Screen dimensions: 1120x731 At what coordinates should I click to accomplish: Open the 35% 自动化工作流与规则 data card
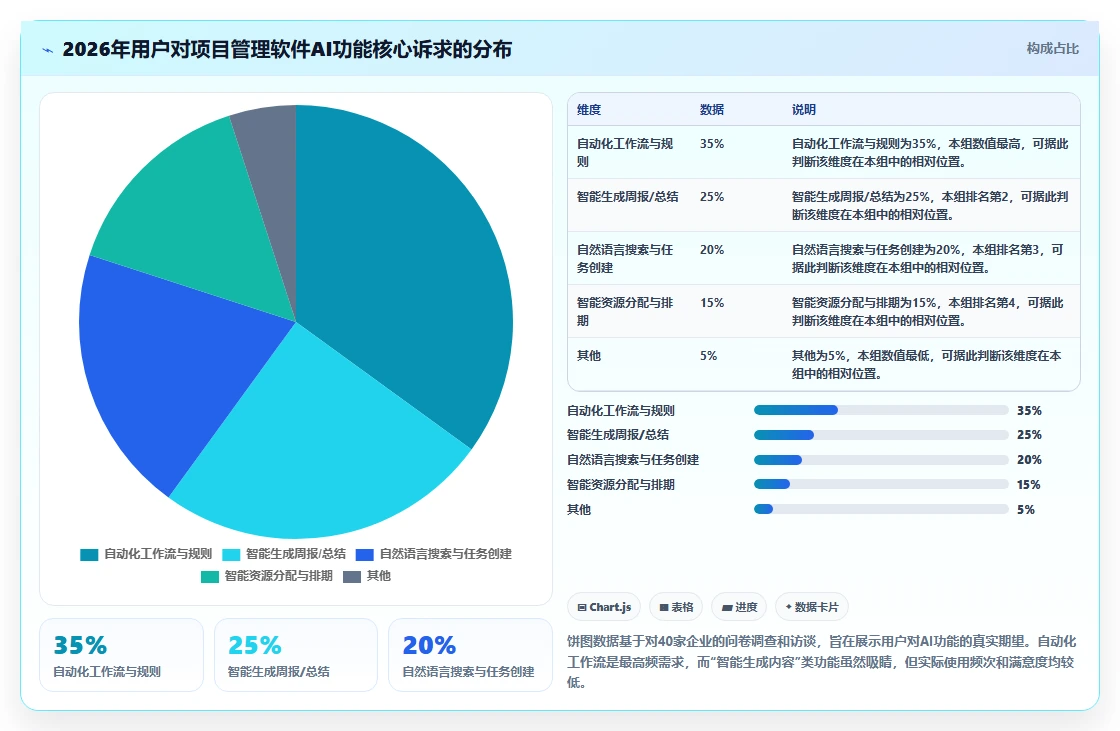pyautogui.click(x=121, y=655)
